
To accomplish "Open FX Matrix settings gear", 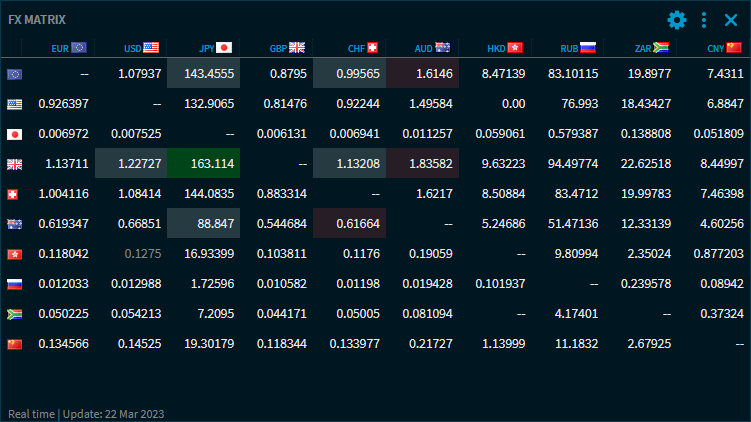I will tap(677, 20).
